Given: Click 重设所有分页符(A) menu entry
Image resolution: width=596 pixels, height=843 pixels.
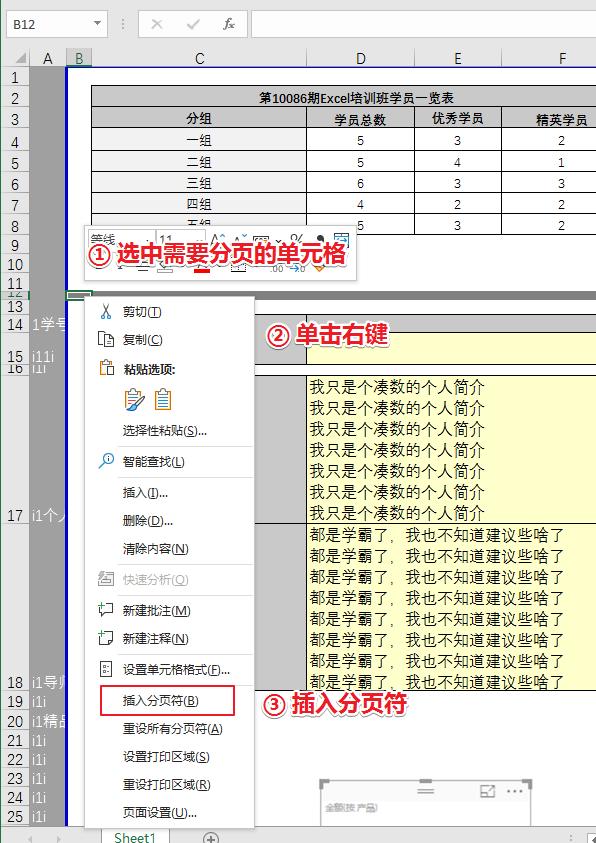Looking at the screenshot, I should pos(169,729).
